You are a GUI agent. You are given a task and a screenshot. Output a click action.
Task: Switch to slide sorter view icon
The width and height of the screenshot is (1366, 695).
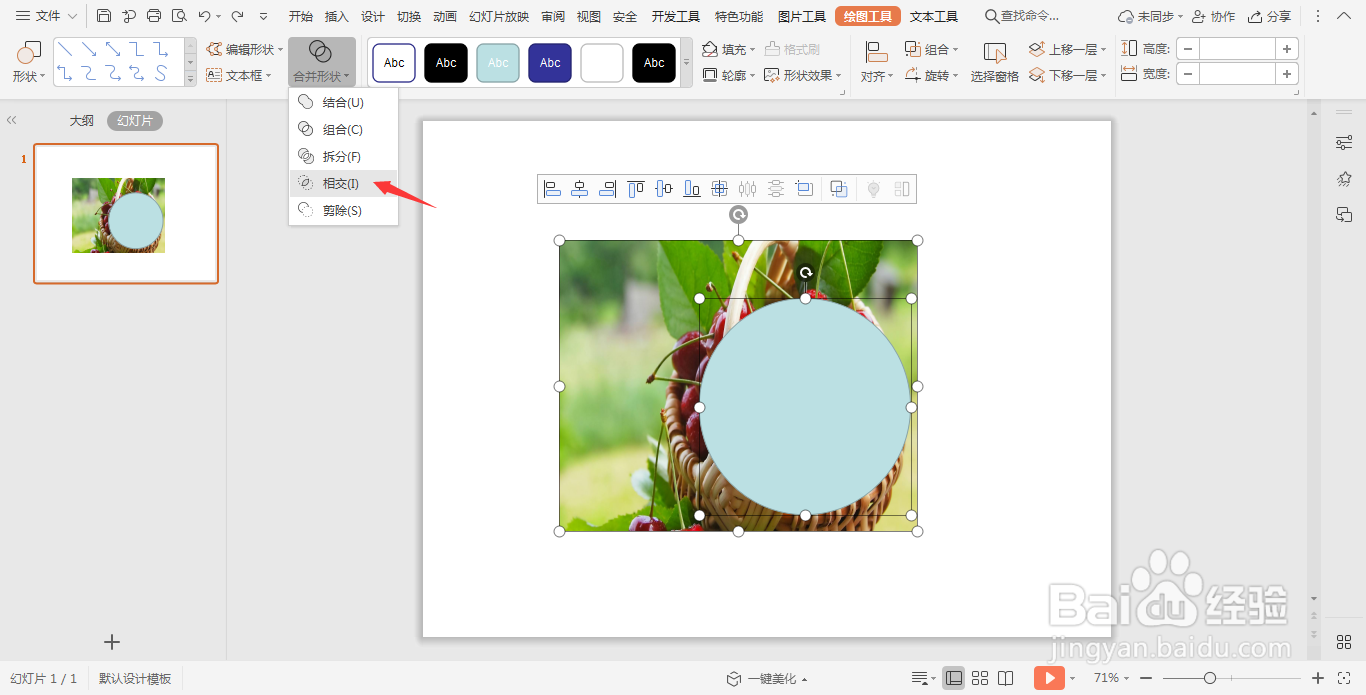(980, 678)
